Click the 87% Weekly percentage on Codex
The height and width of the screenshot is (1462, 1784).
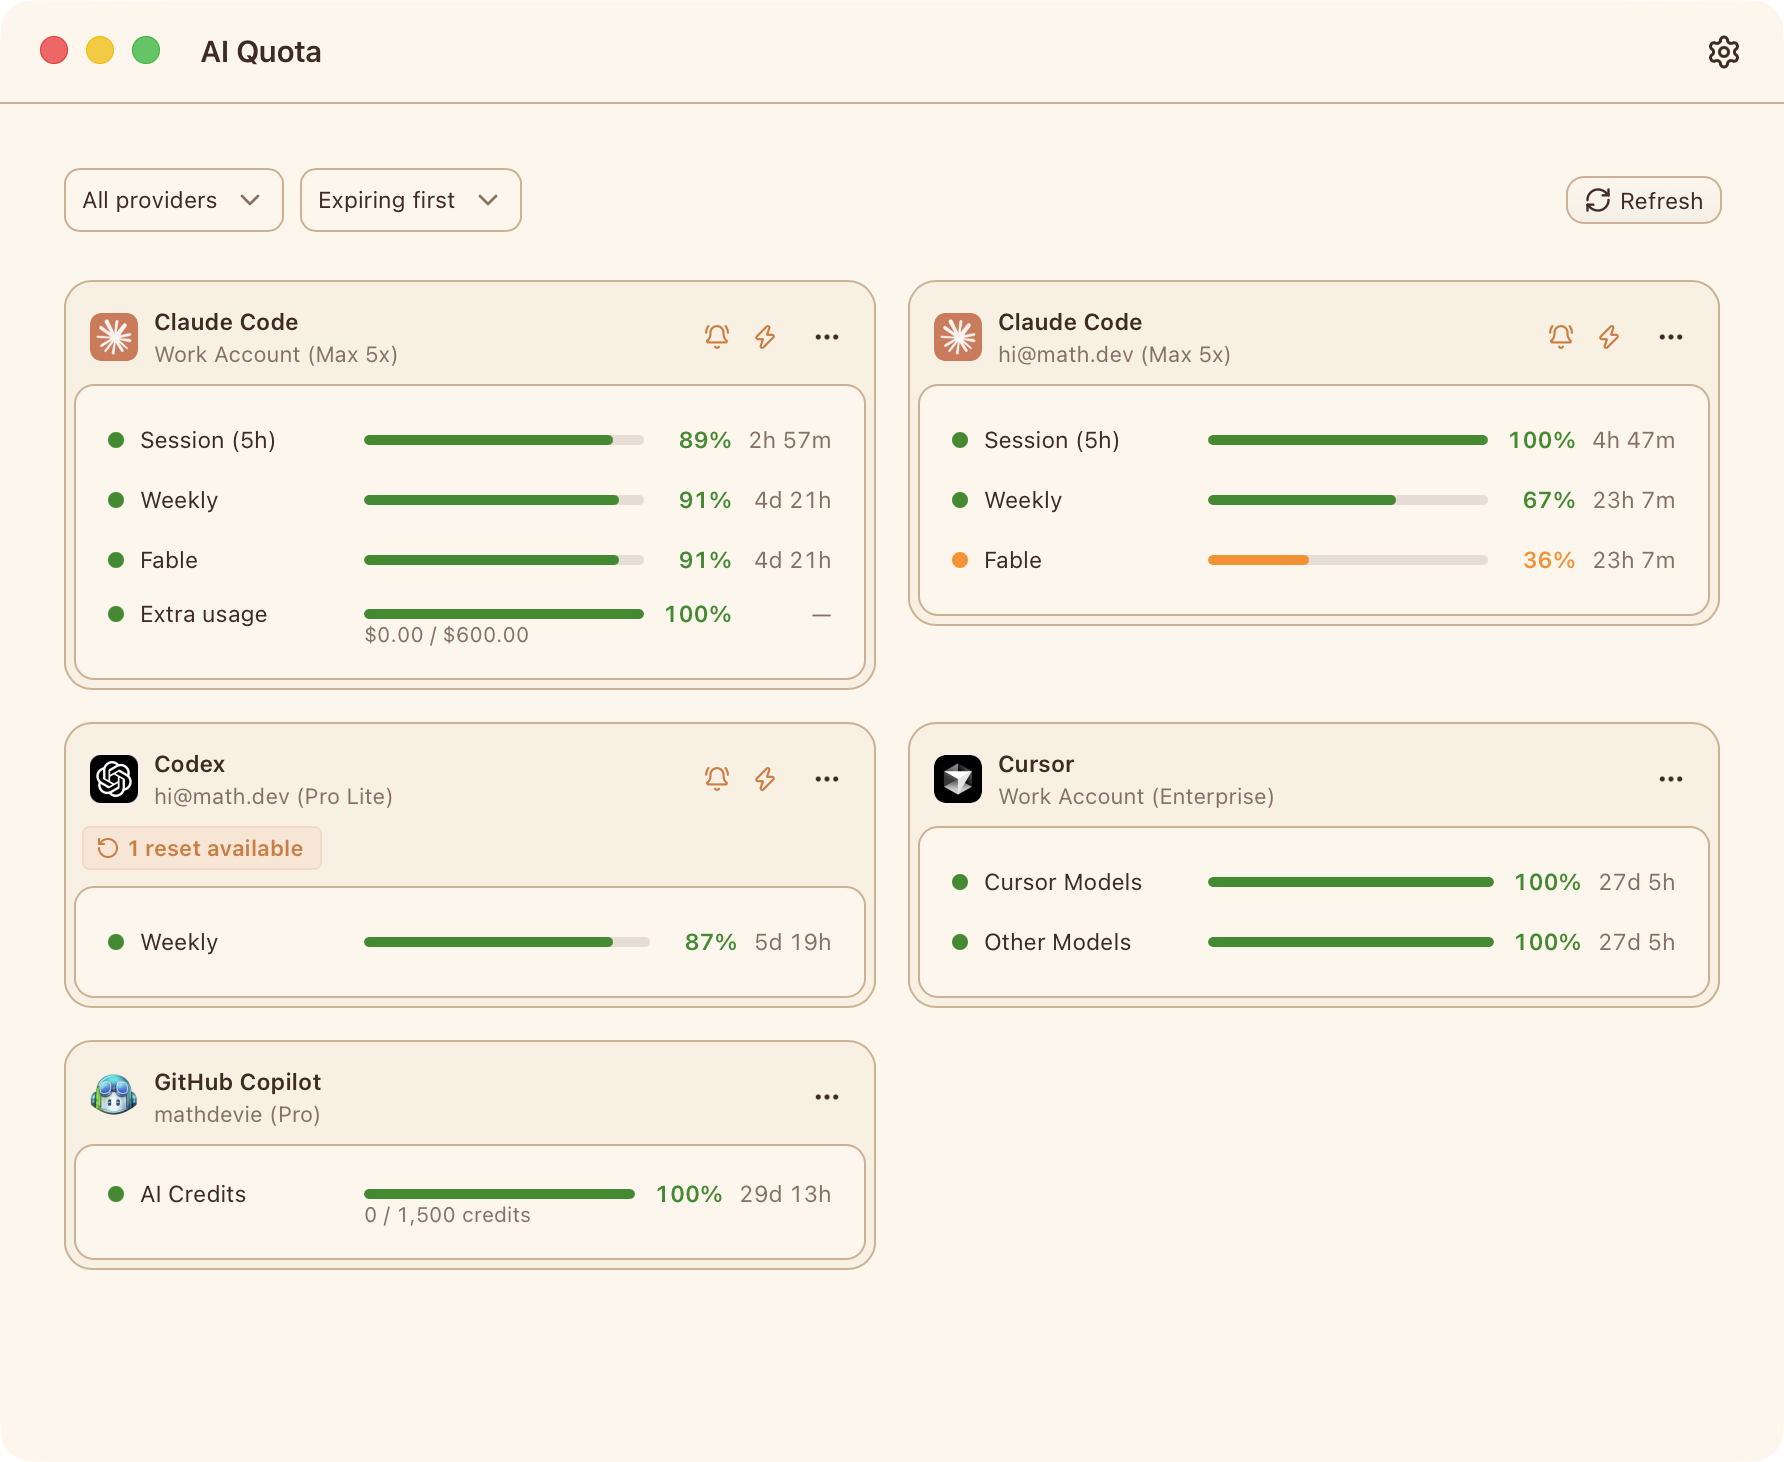coord(711,942)
